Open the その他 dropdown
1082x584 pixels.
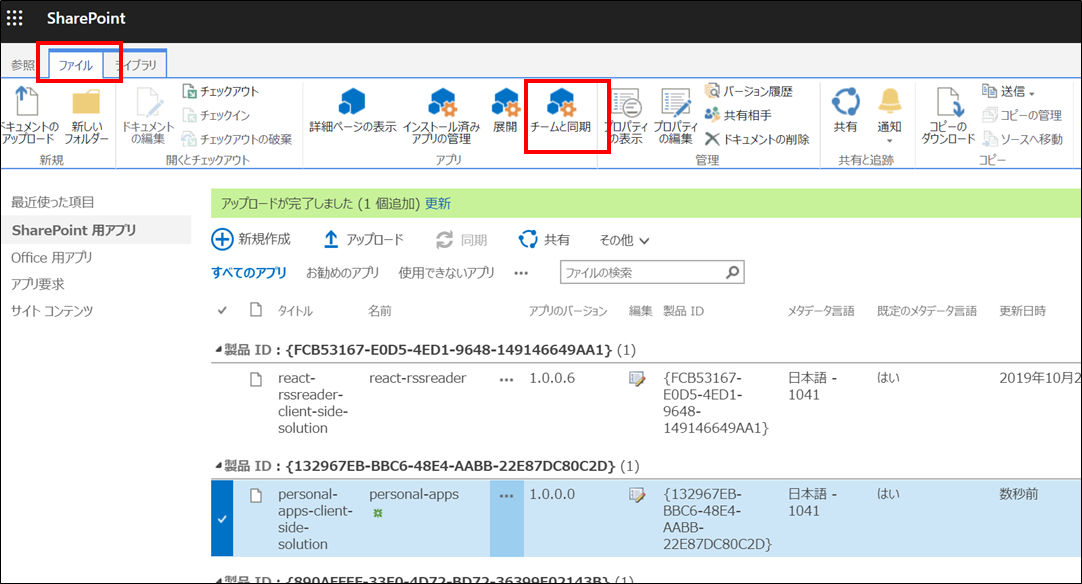coord(624,240)
